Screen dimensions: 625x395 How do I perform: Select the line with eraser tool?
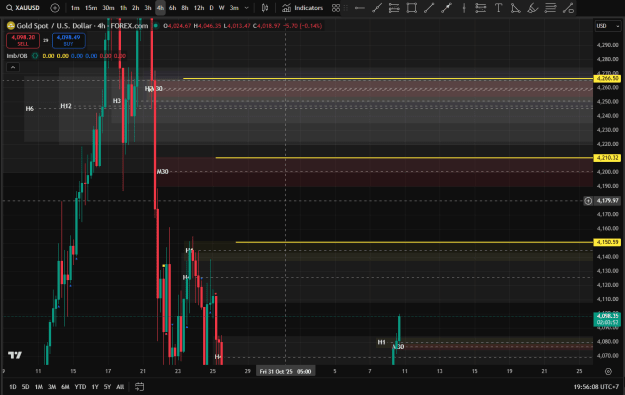(x=568, y=8)
